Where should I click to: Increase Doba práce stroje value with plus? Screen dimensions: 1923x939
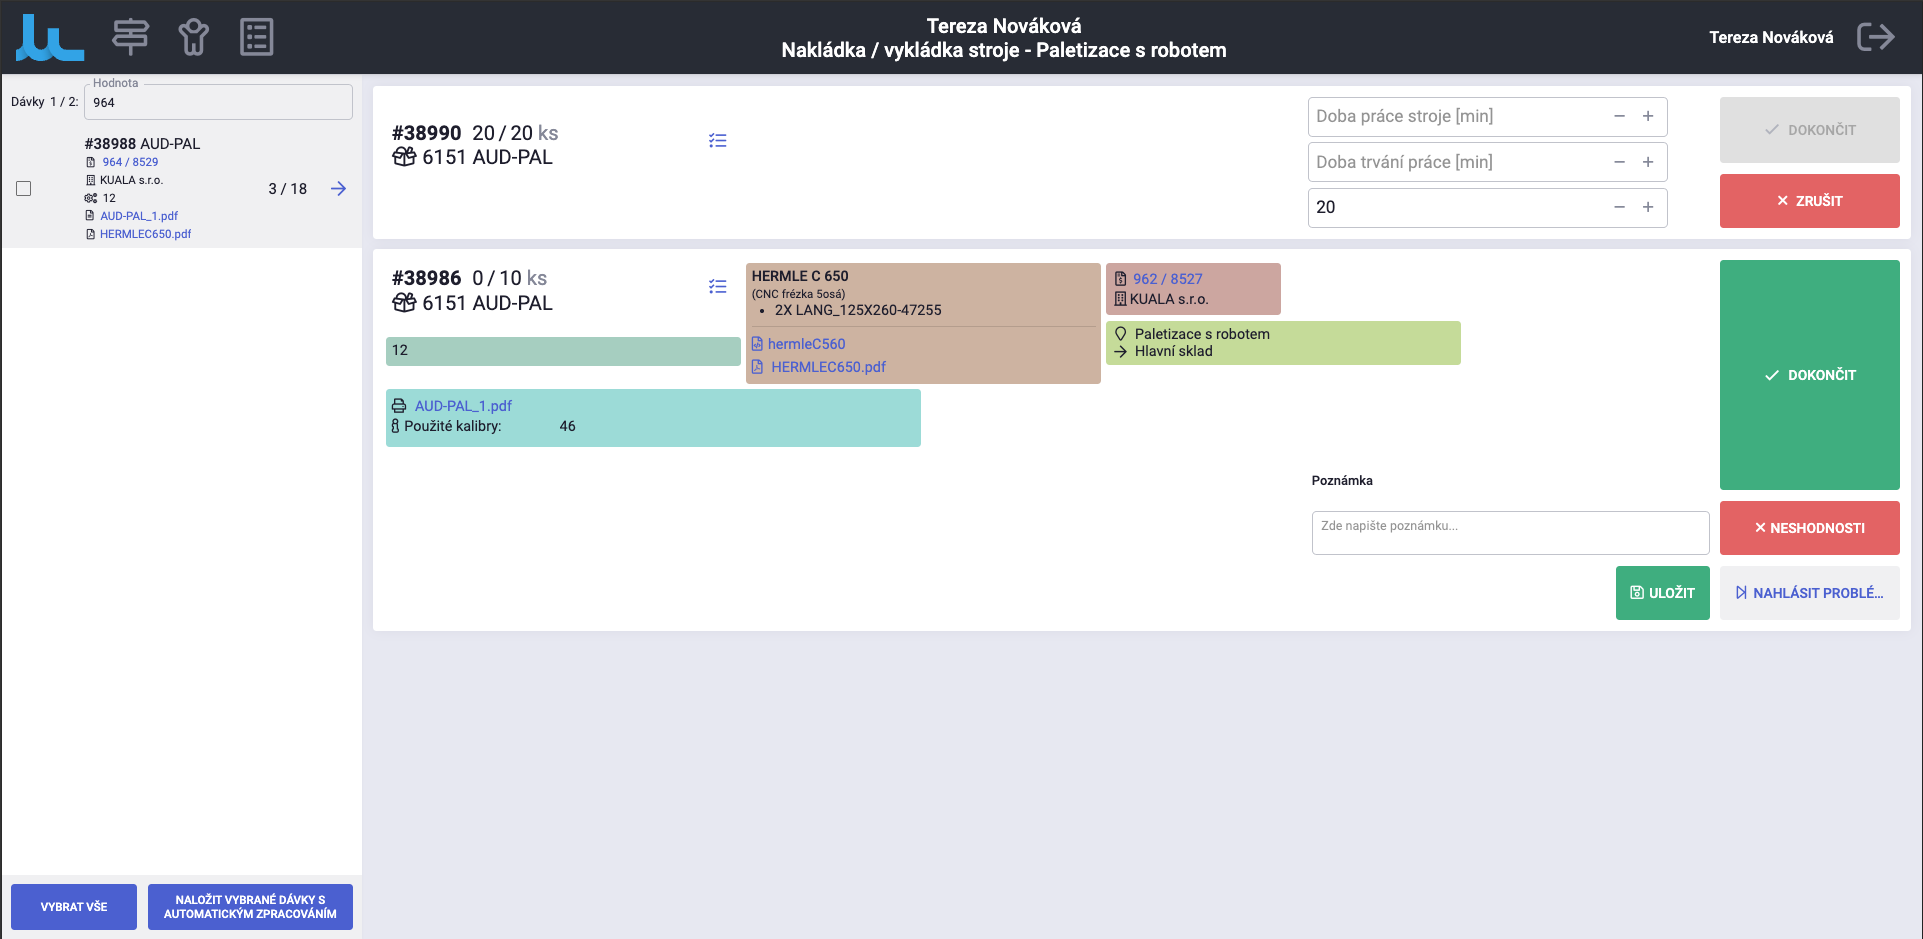pyautogui.click(x=1648, y=117)
